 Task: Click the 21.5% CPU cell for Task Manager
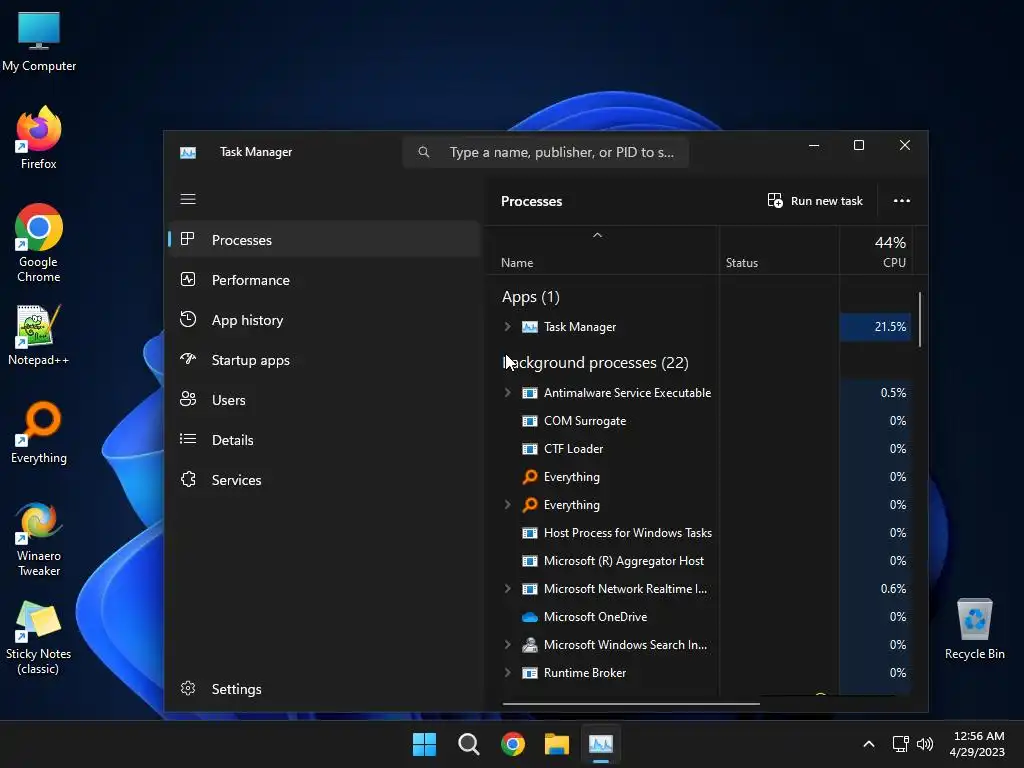[x=876, y=327]
